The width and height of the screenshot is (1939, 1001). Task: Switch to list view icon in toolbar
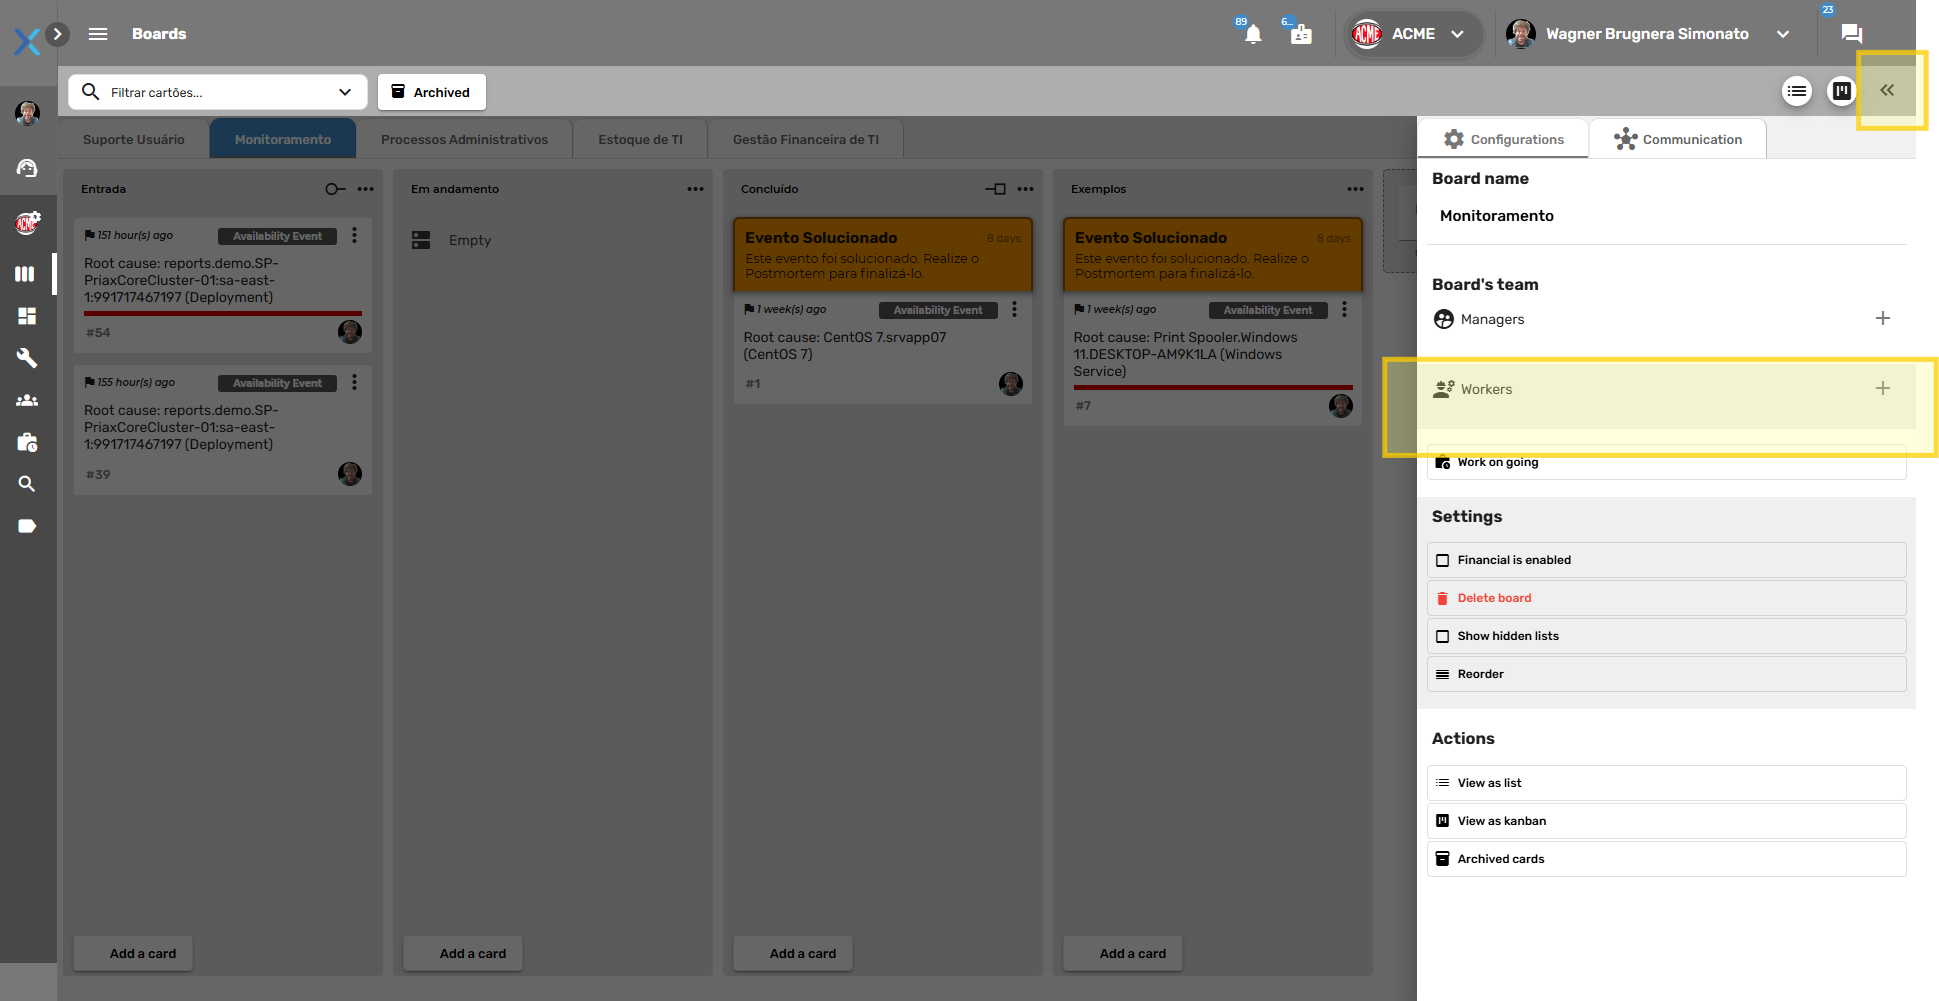click(1797, 92)
